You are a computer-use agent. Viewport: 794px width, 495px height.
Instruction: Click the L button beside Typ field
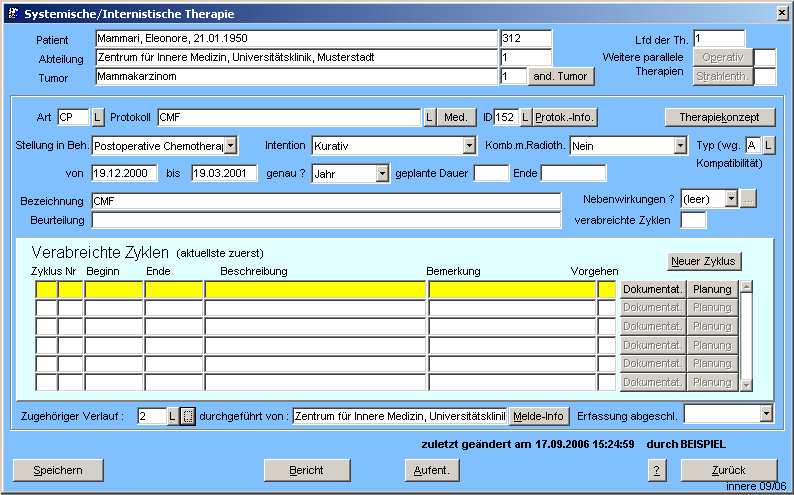pos(769,146)
